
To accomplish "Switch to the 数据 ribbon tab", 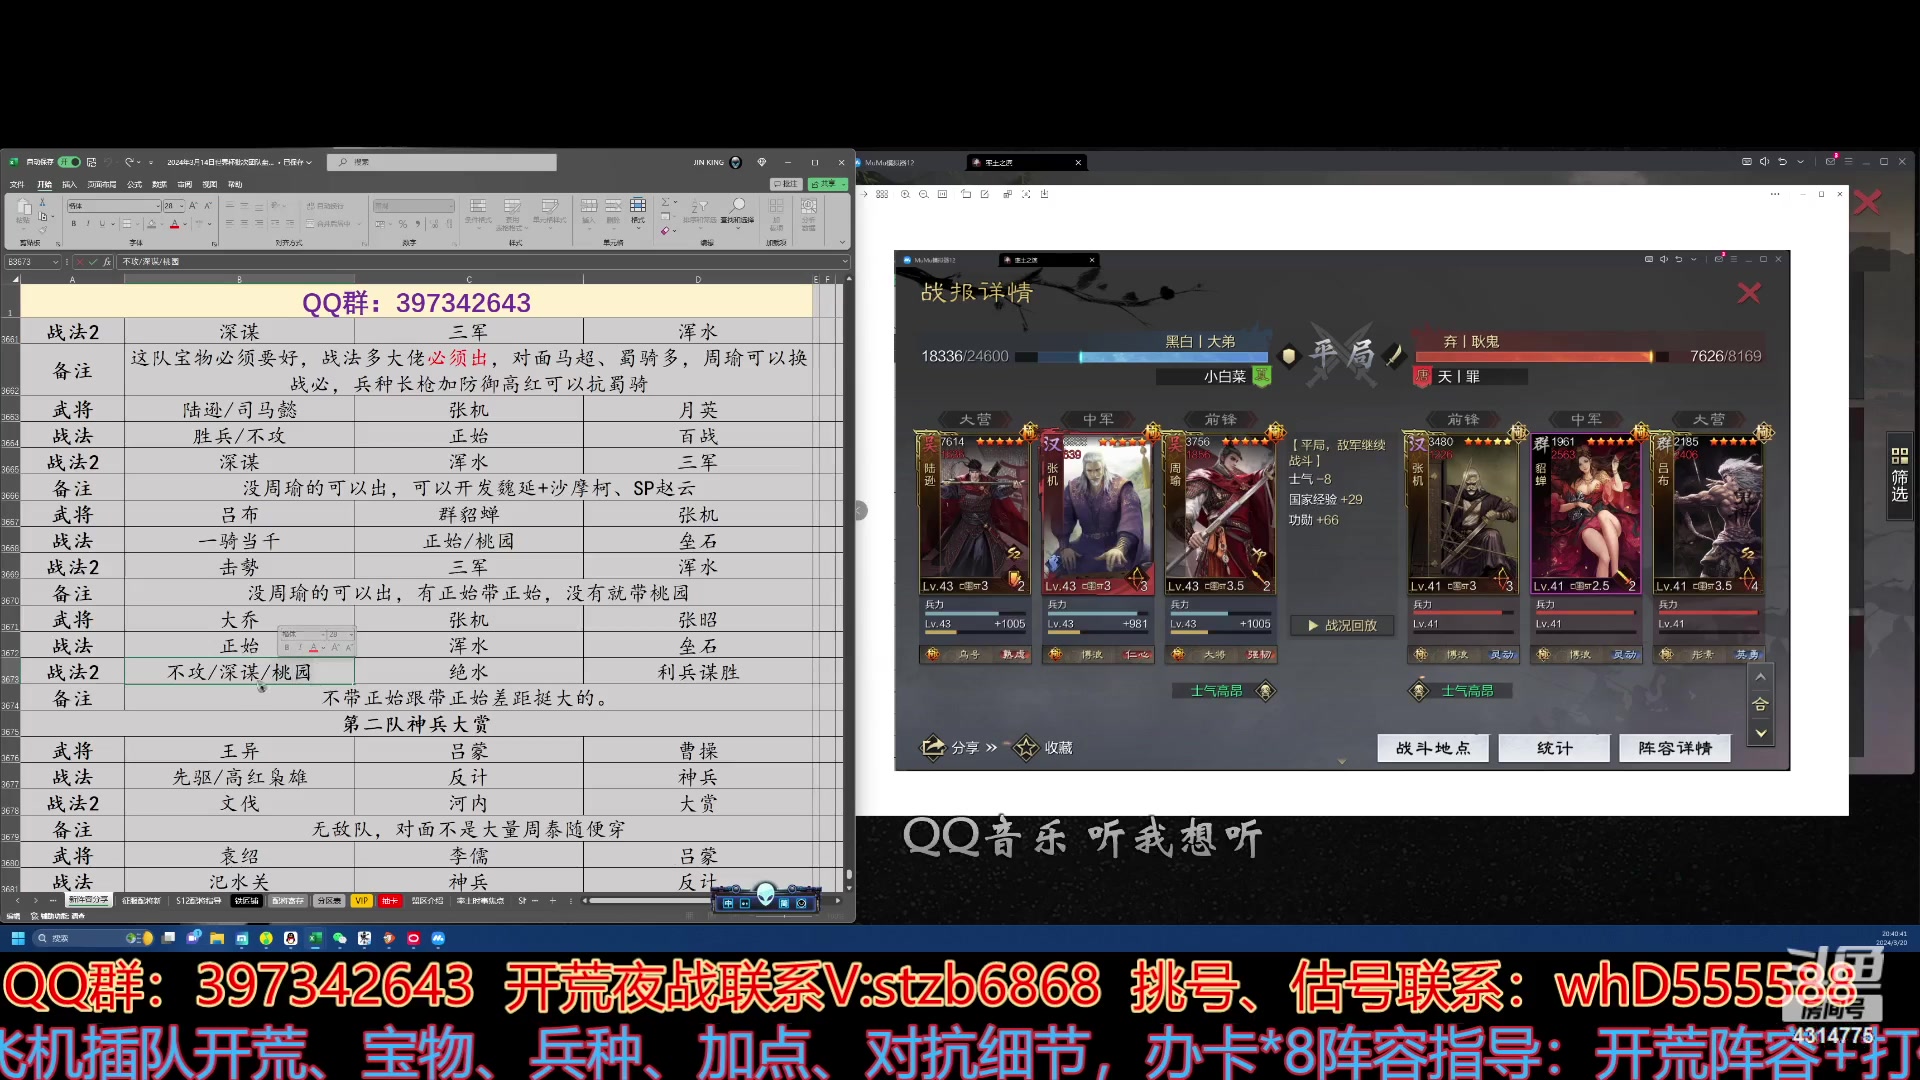I will tap(159, 185).
